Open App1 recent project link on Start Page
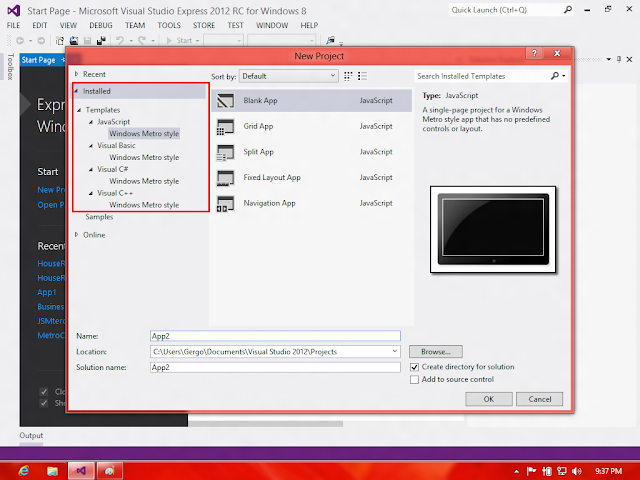This screenshot has height=480, width=640. pos(47,292)
